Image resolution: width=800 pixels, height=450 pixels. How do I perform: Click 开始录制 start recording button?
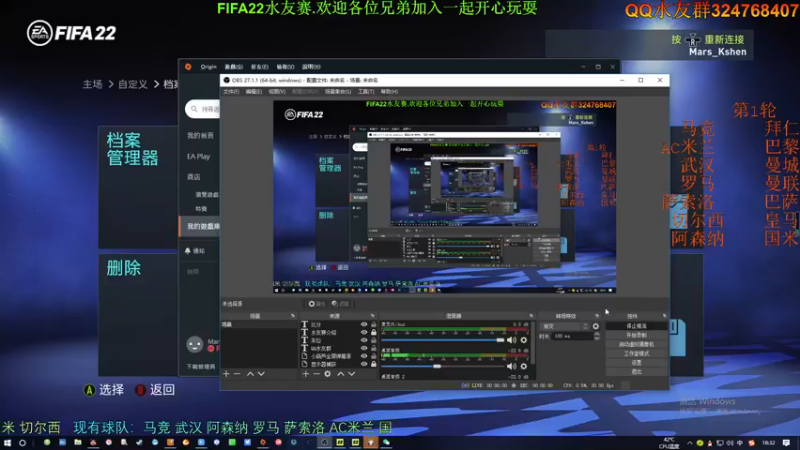(636, 335)
